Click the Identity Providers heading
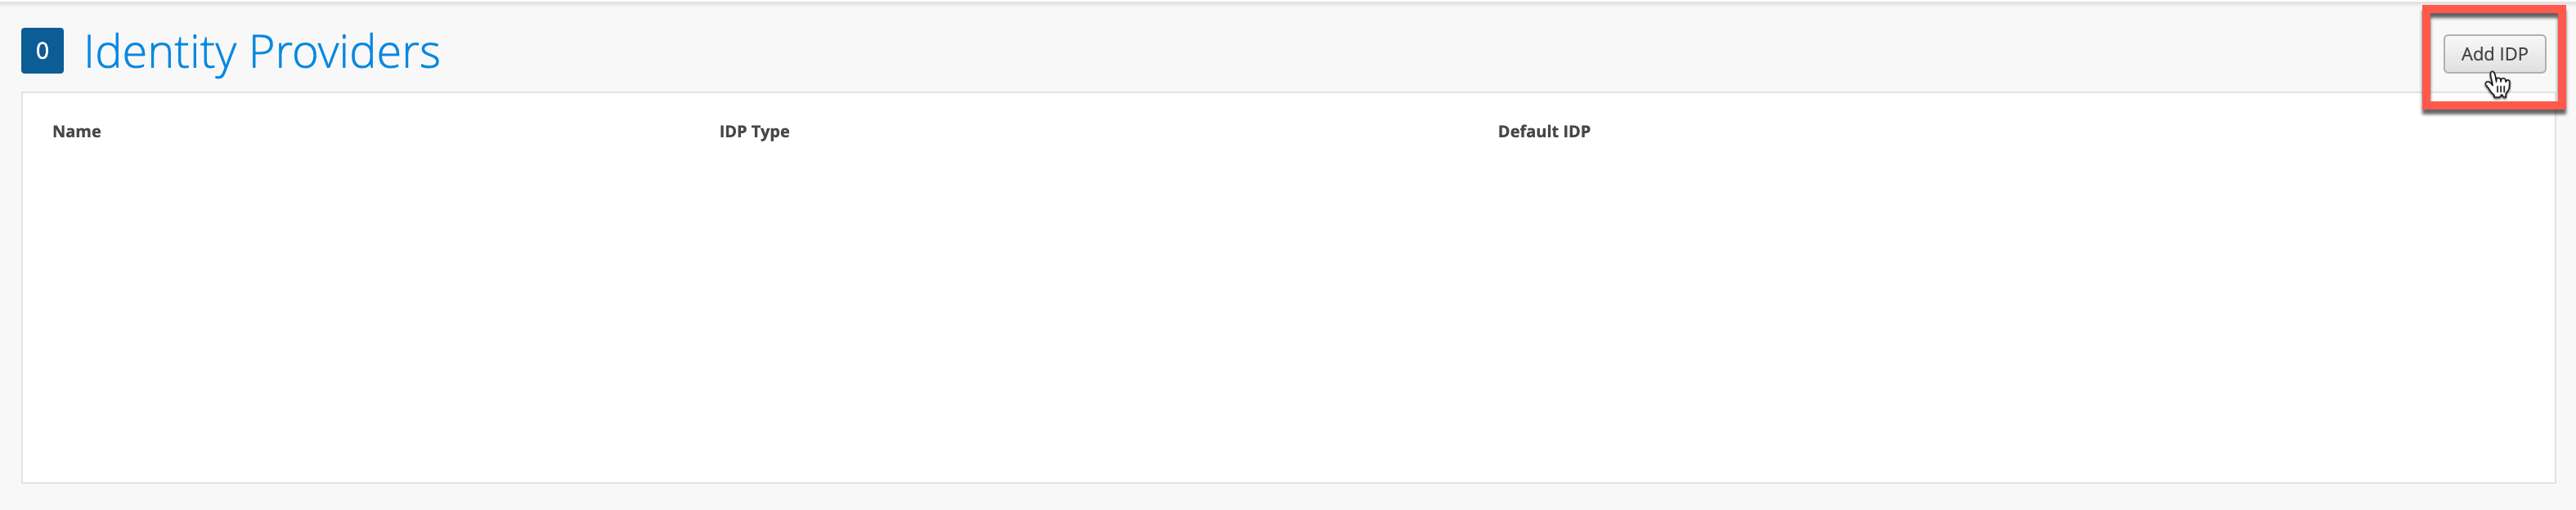The height and width of the screenshot is (510, 2576). 261,52
